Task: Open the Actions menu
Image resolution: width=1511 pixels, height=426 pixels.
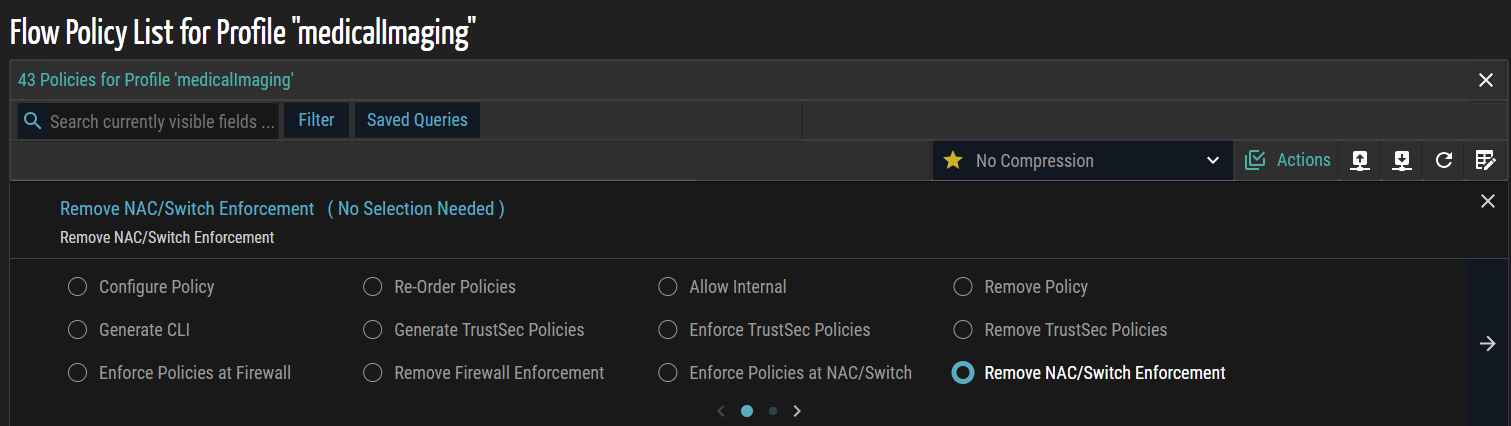Action: click(x=1289, y=160)
